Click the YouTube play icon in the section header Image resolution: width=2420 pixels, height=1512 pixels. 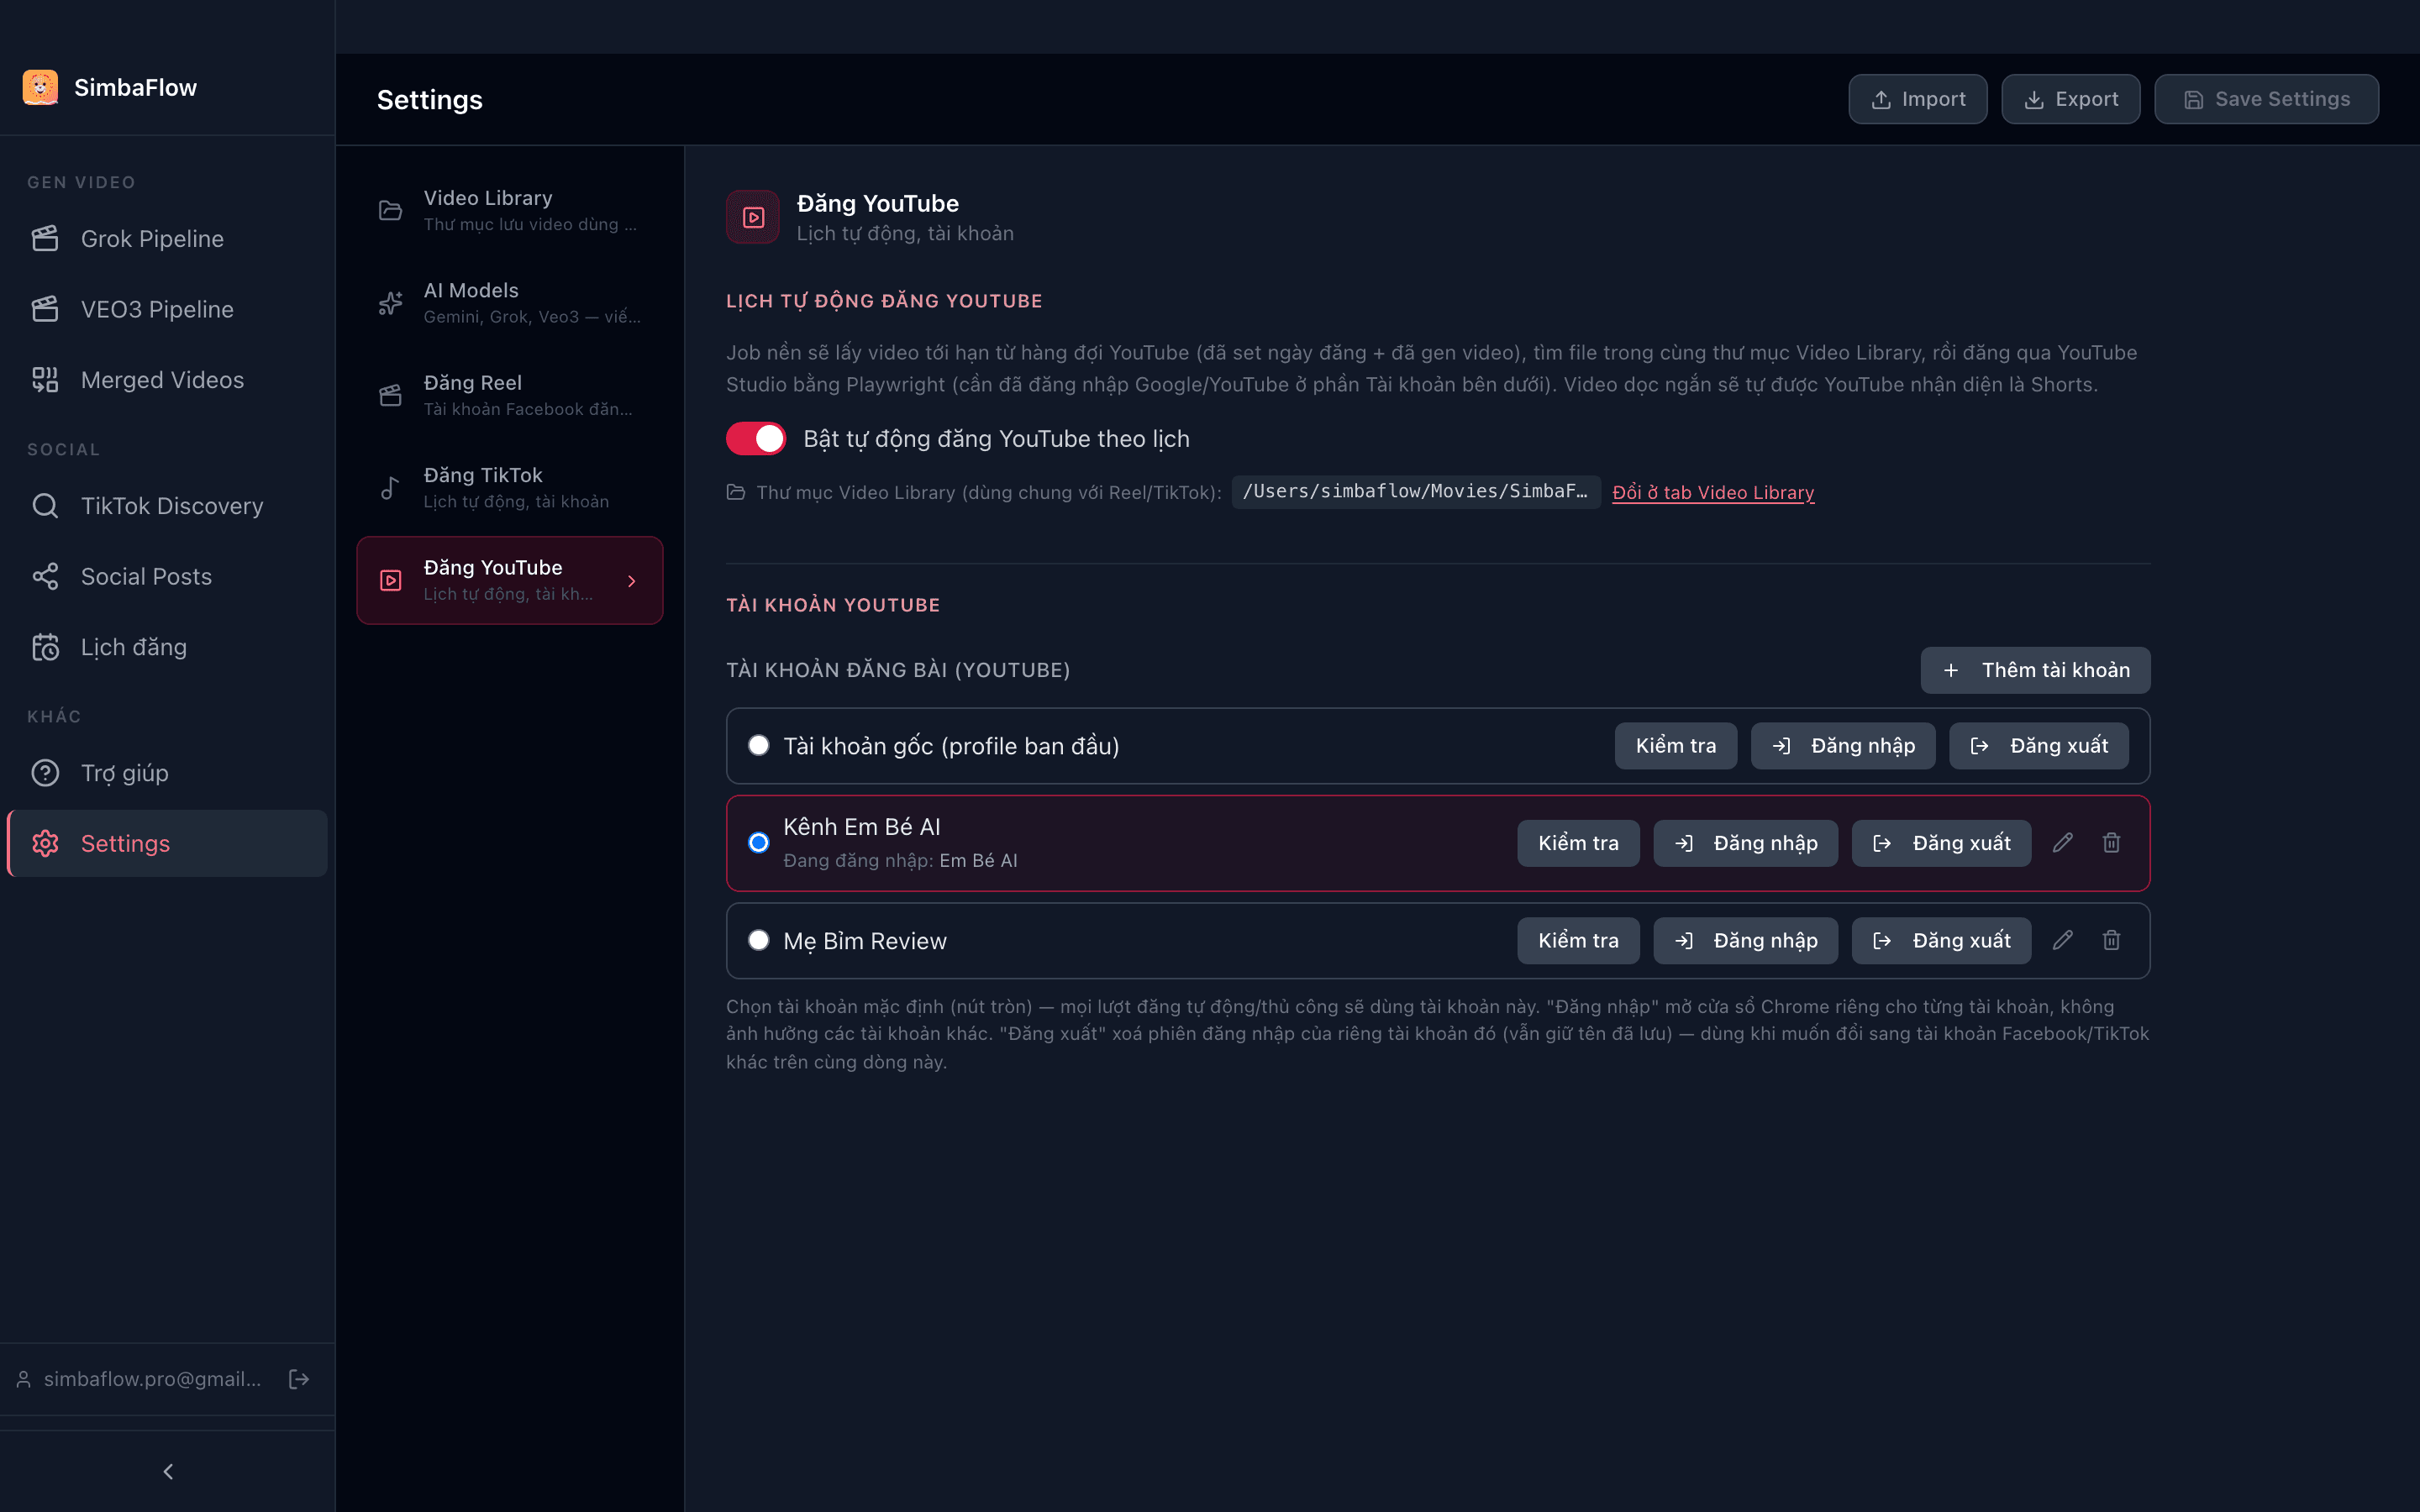[753, 217]
